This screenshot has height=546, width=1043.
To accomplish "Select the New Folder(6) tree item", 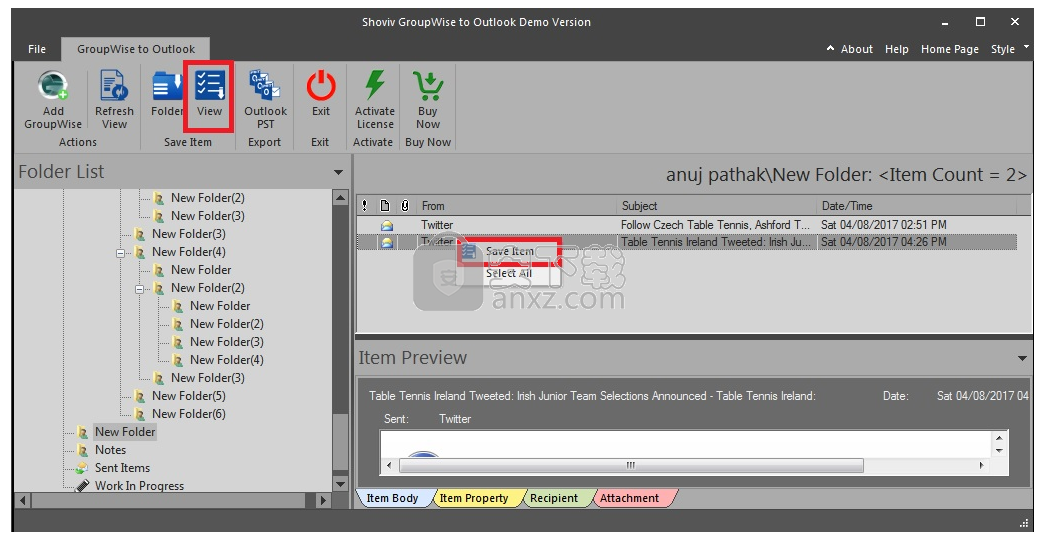I will point(188,414).
